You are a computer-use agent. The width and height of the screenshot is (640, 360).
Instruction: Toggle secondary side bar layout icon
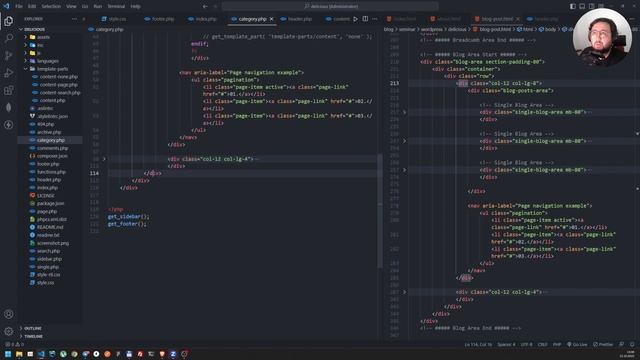(591, 6)
